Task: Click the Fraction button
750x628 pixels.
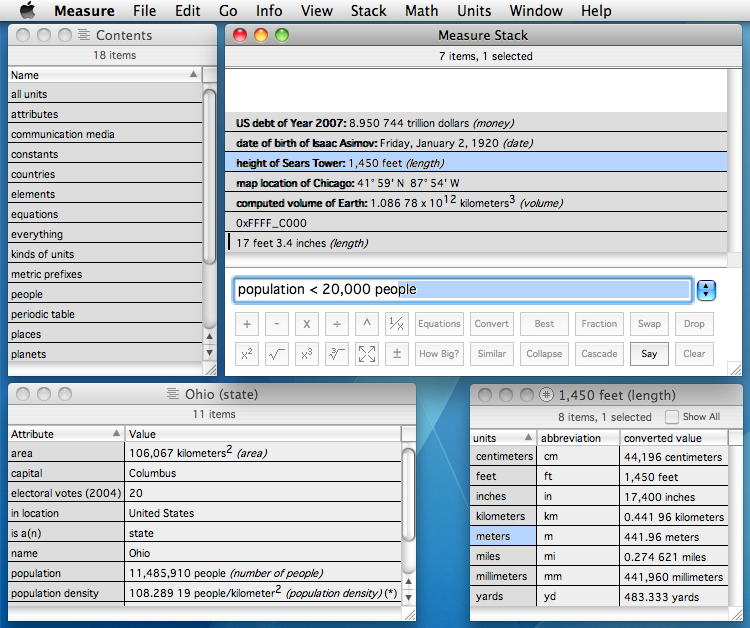Action: (599, 324)
